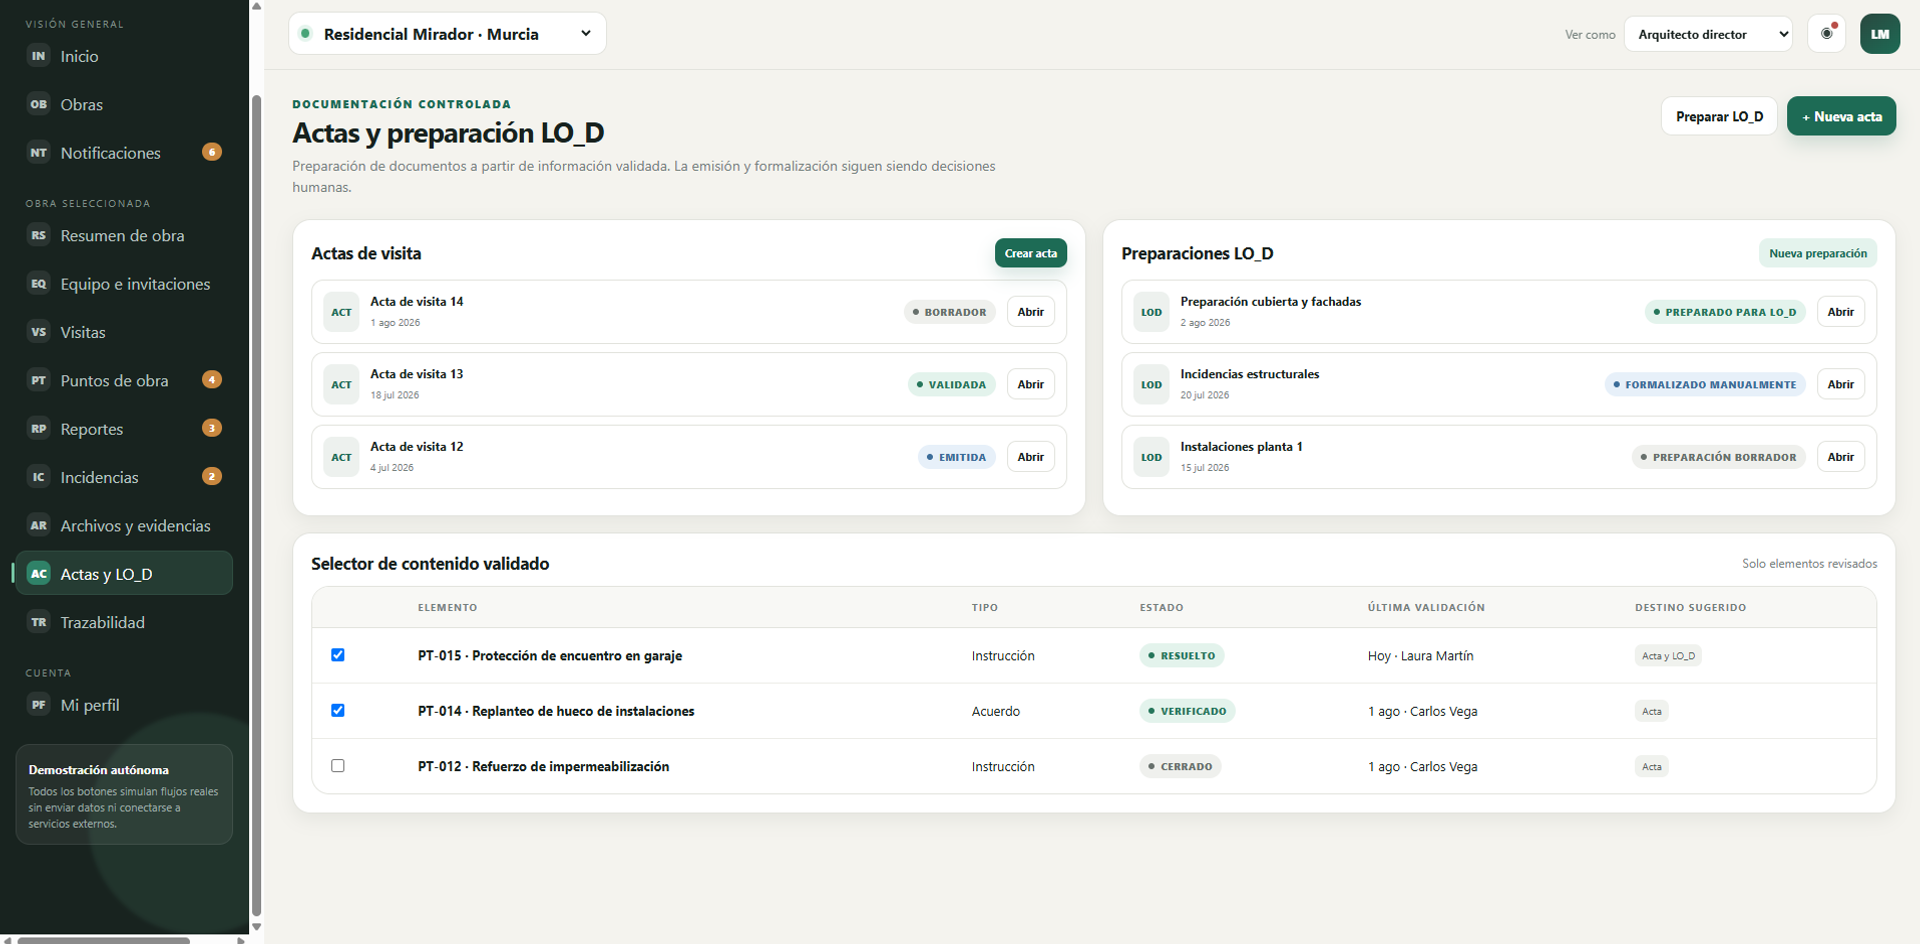Click the FORMALIZADO MANUALMENTE status badge
1920x944 pixels.
pos(1705,384)
